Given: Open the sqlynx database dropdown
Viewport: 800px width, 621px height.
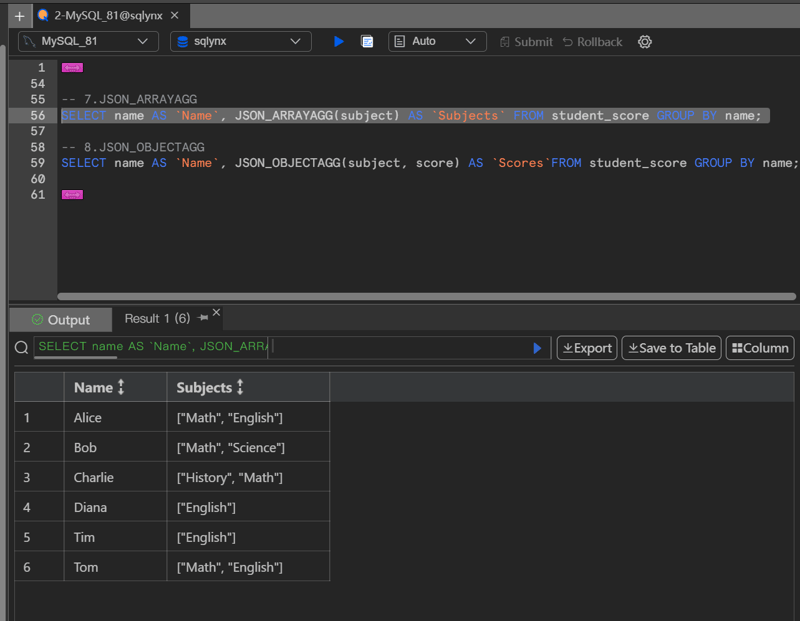Looking at the screenshot, I should 240,41.
